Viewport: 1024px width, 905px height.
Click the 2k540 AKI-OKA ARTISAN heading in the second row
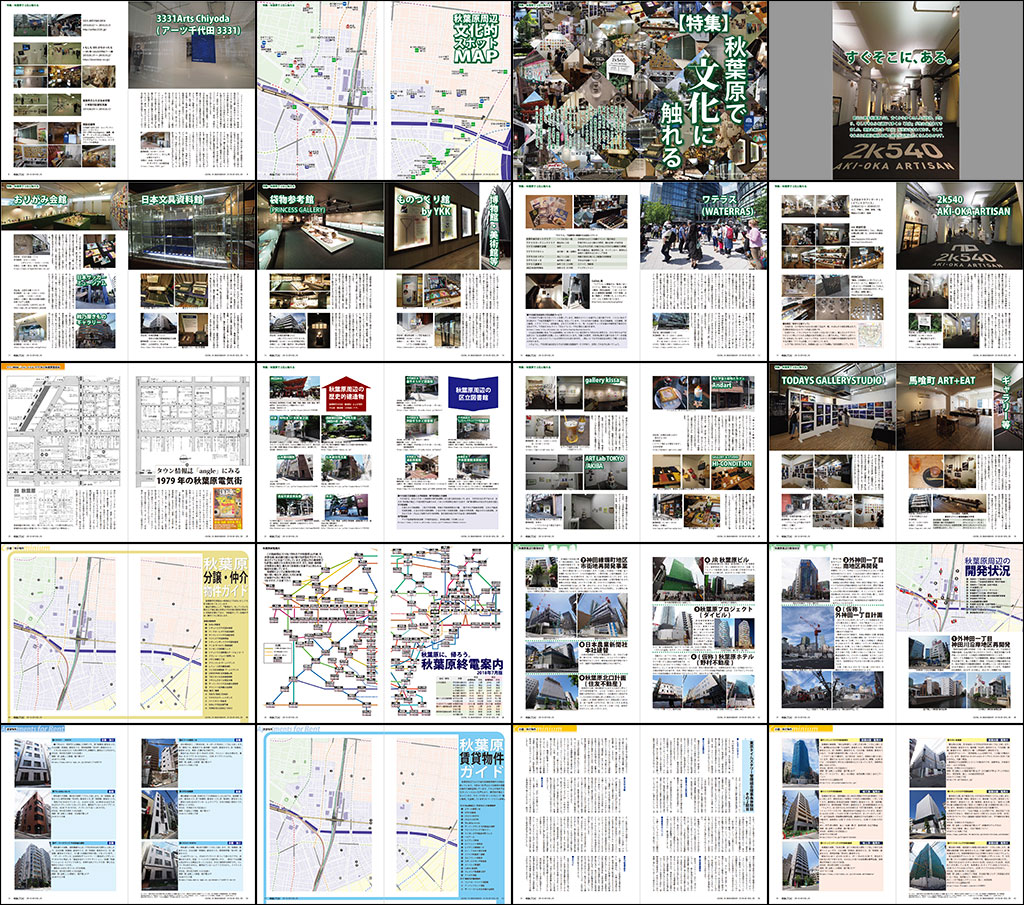point(973,205)
